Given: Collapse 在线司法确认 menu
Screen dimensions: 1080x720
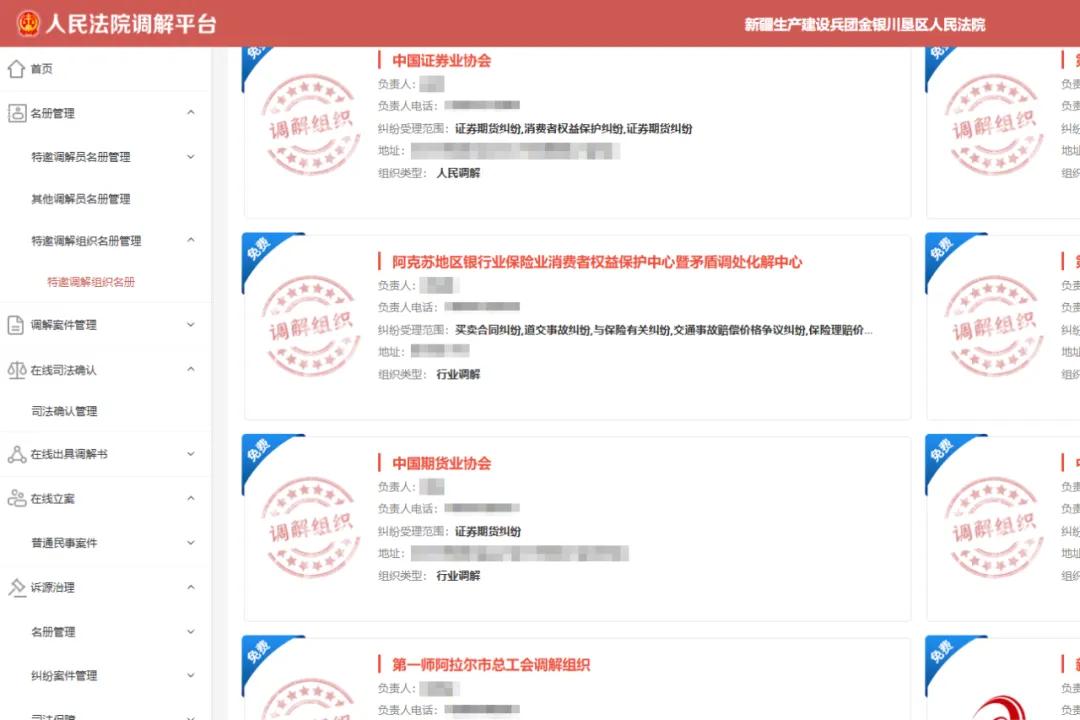Looking at the screenshot, I should point(191,369).
